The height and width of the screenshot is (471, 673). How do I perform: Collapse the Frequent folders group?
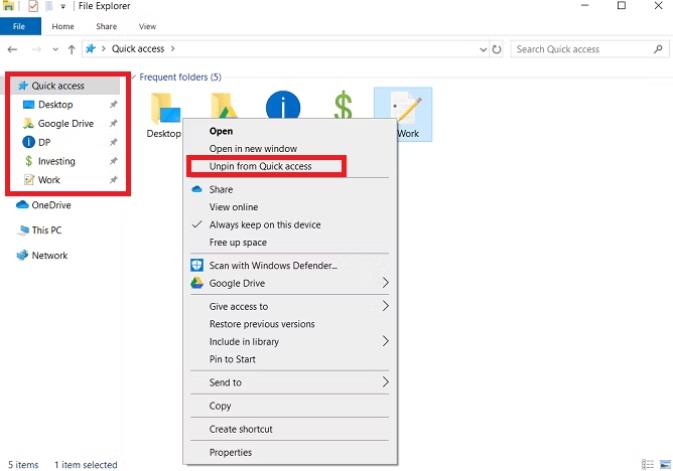click(x=131, y=77)
